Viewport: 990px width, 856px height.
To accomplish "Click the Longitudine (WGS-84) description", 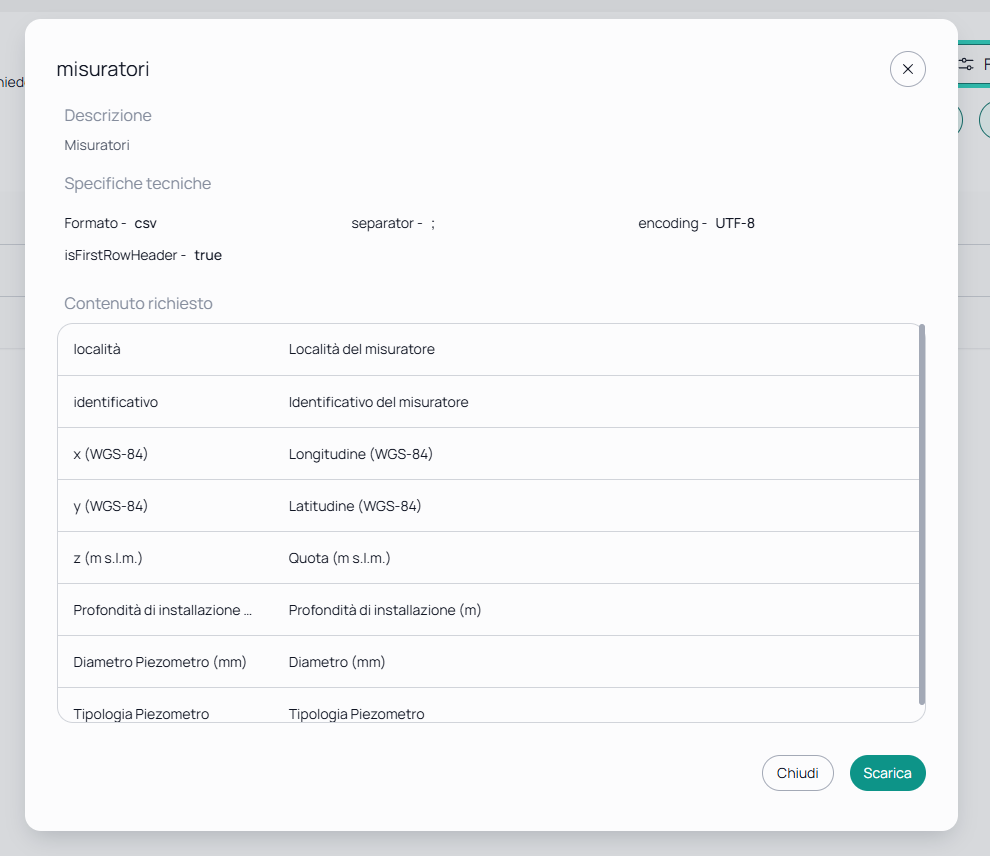I will point(361,454).
